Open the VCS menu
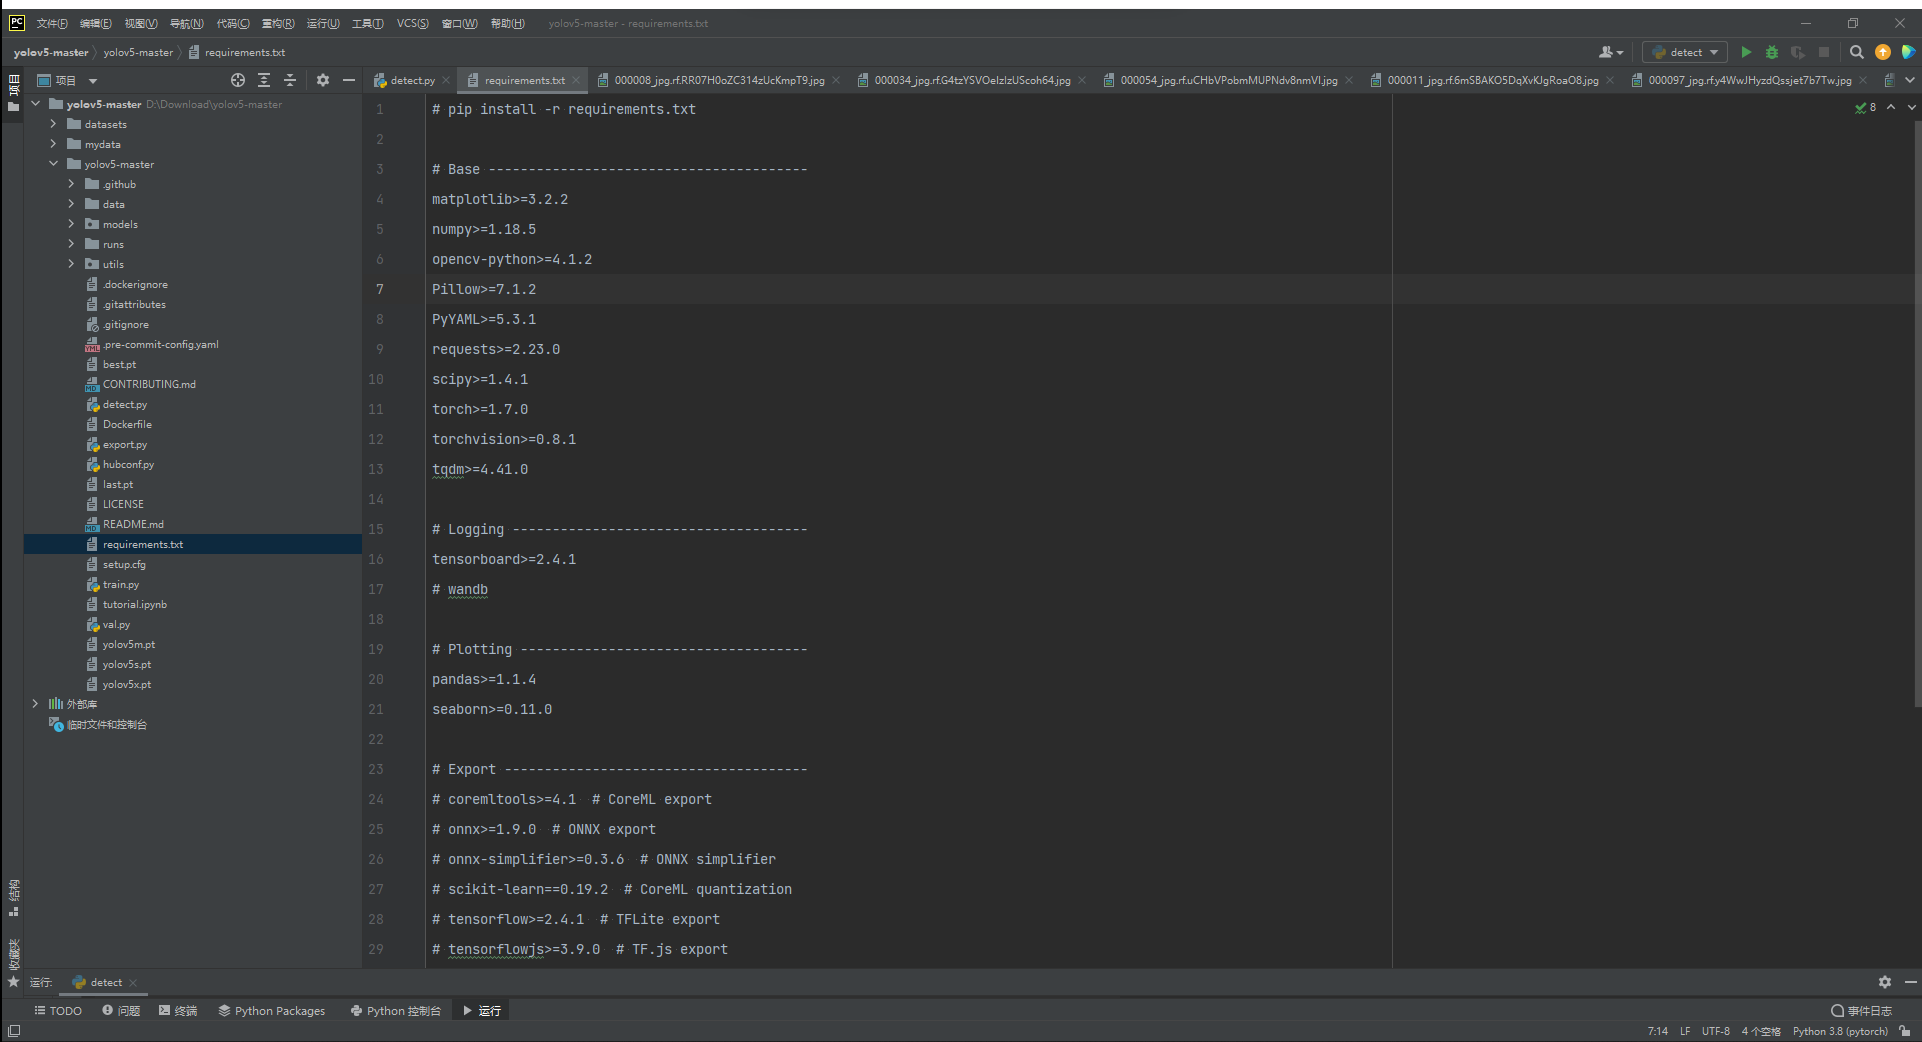This screenshot has width=1922, height=1042. 412,23
